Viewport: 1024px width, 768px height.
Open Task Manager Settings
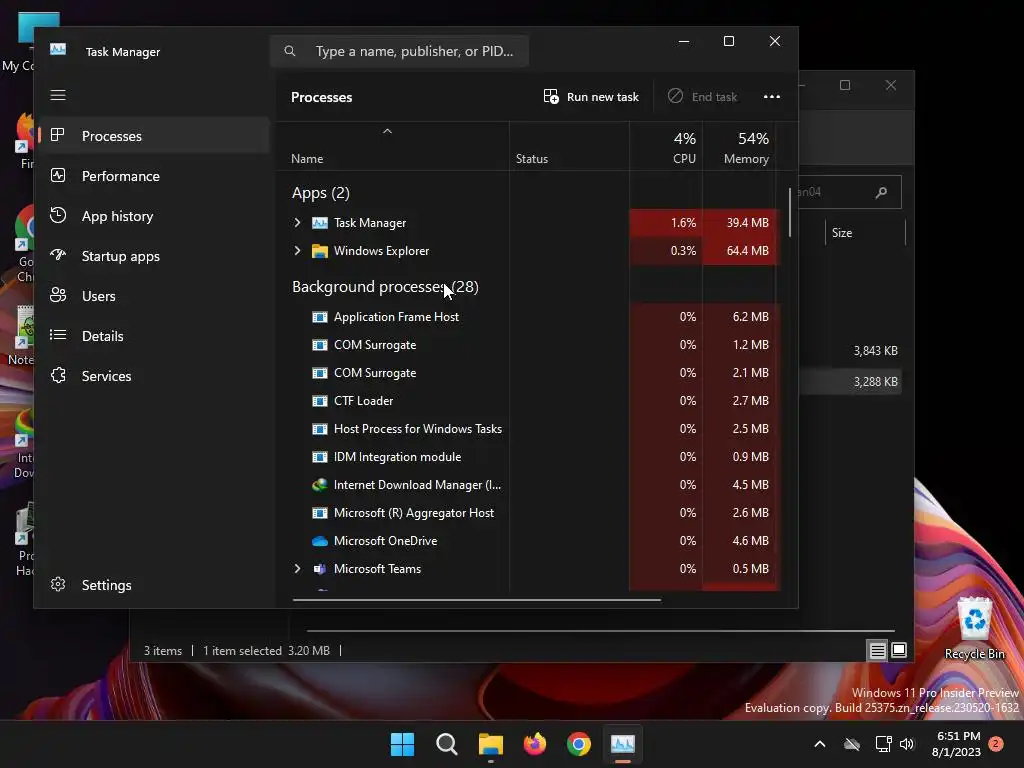(x=155, y=584)
